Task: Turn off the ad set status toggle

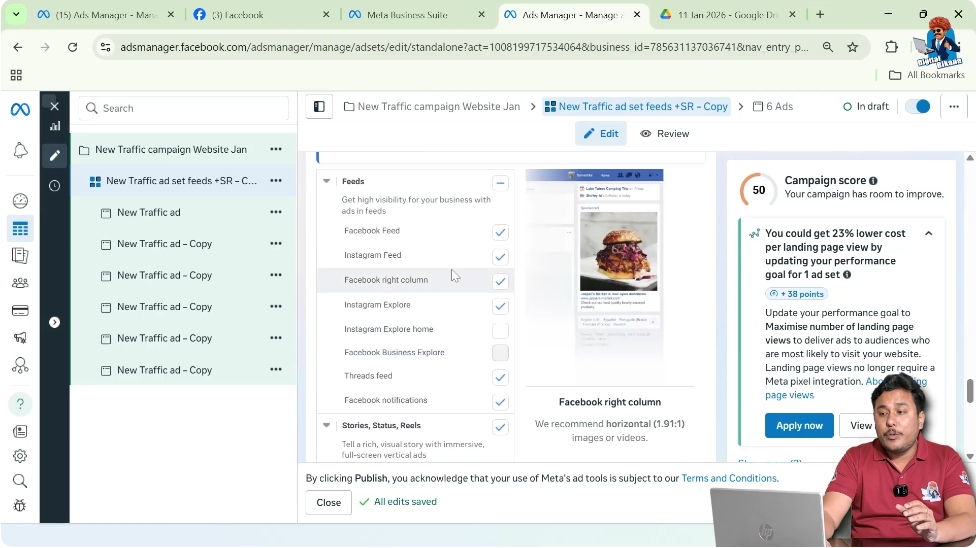Action: pos(917,106)
